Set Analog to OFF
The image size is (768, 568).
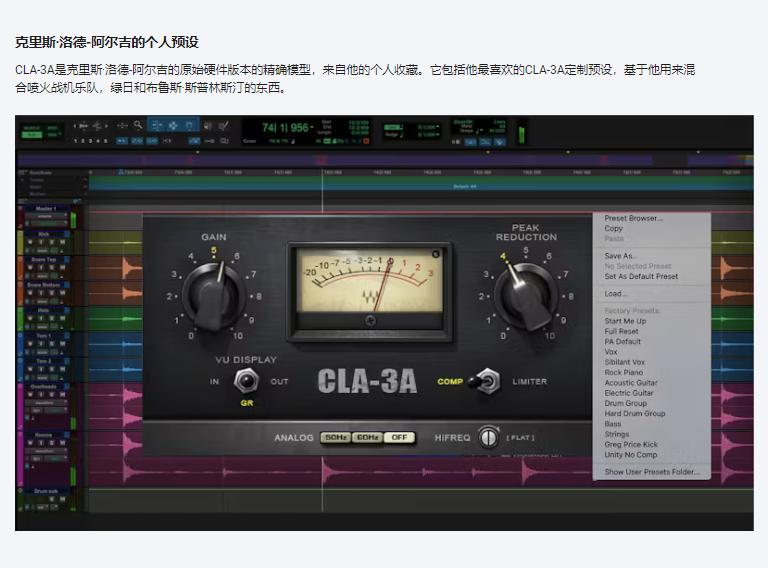coord(399,437)
